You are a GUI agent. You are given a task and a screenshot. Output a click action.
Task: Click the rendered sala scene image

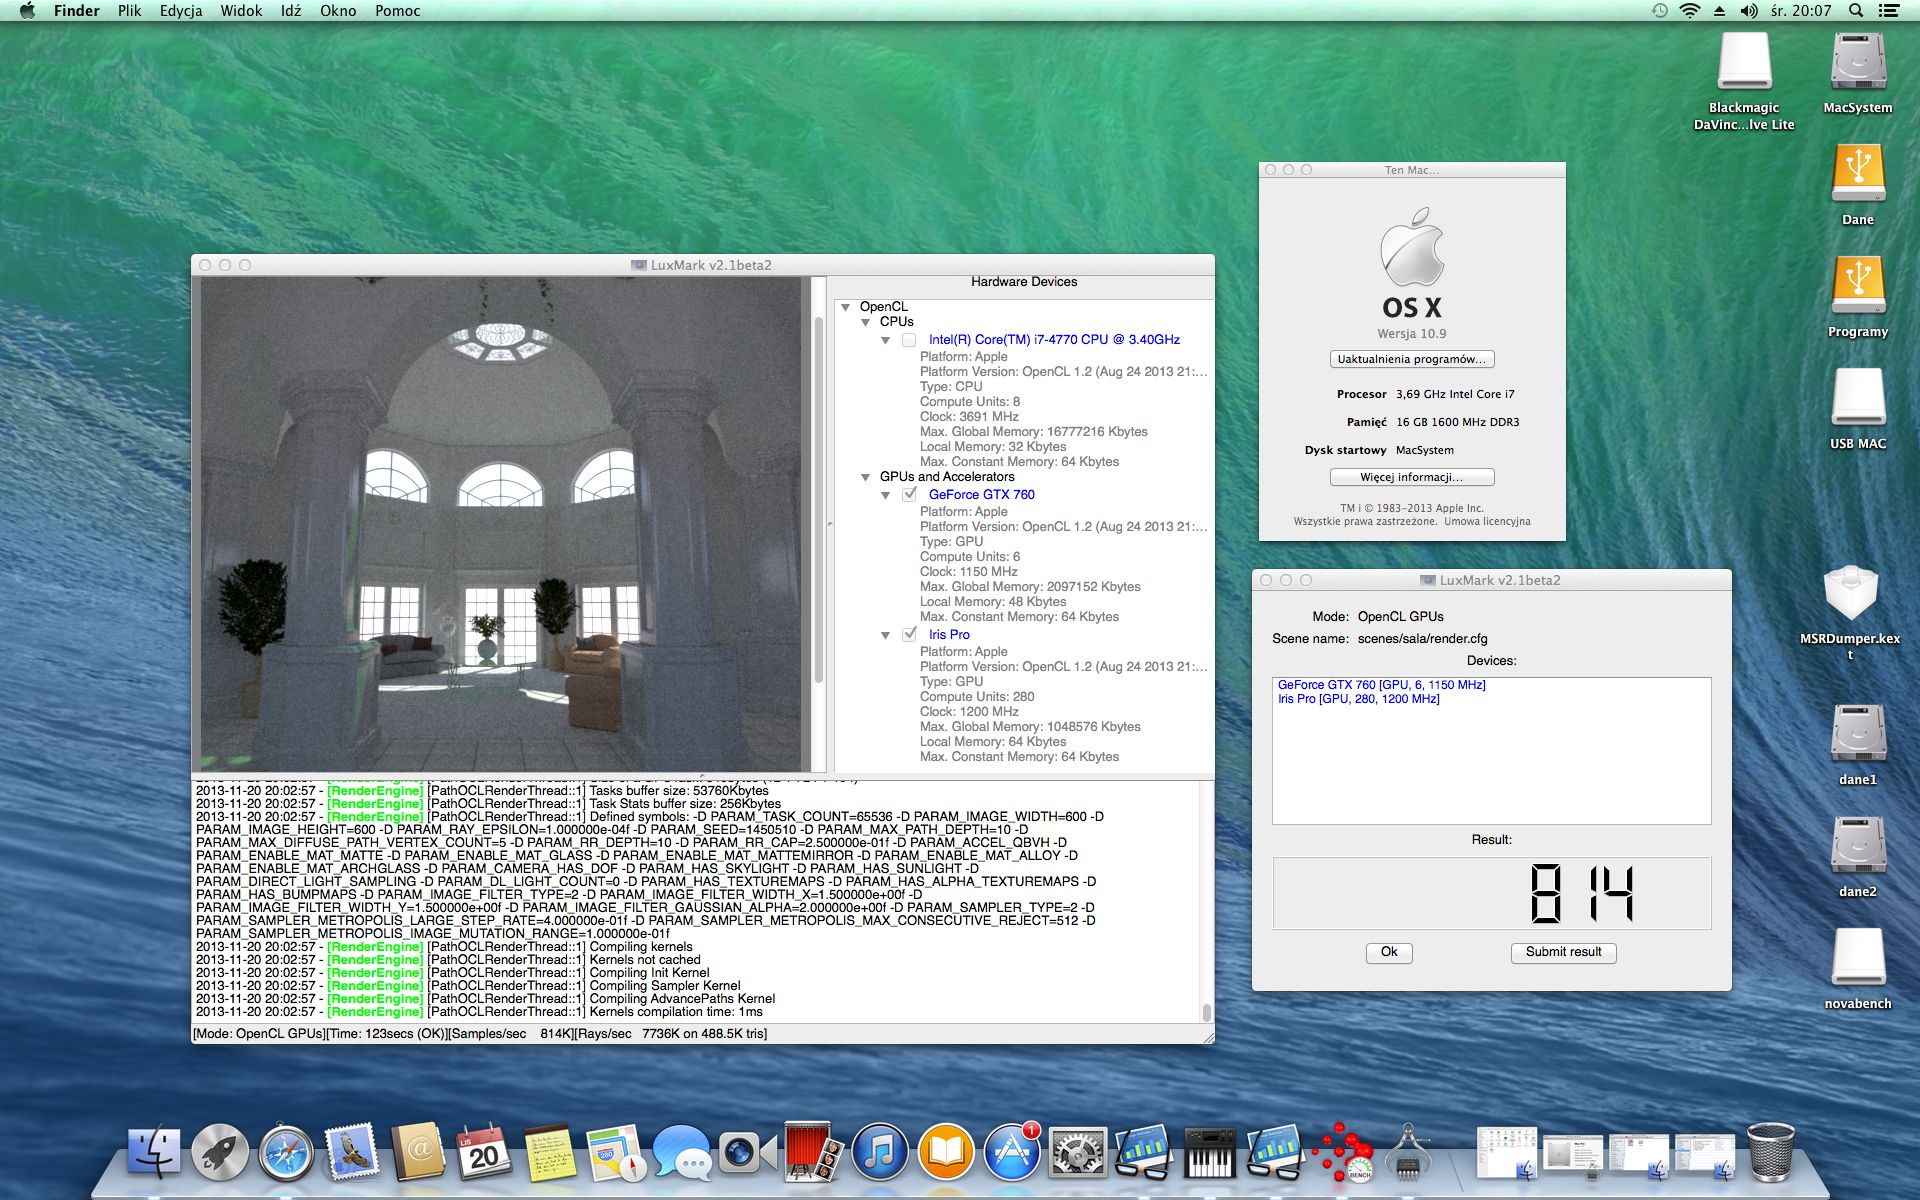pyautogui.click(x=501, y=524)
